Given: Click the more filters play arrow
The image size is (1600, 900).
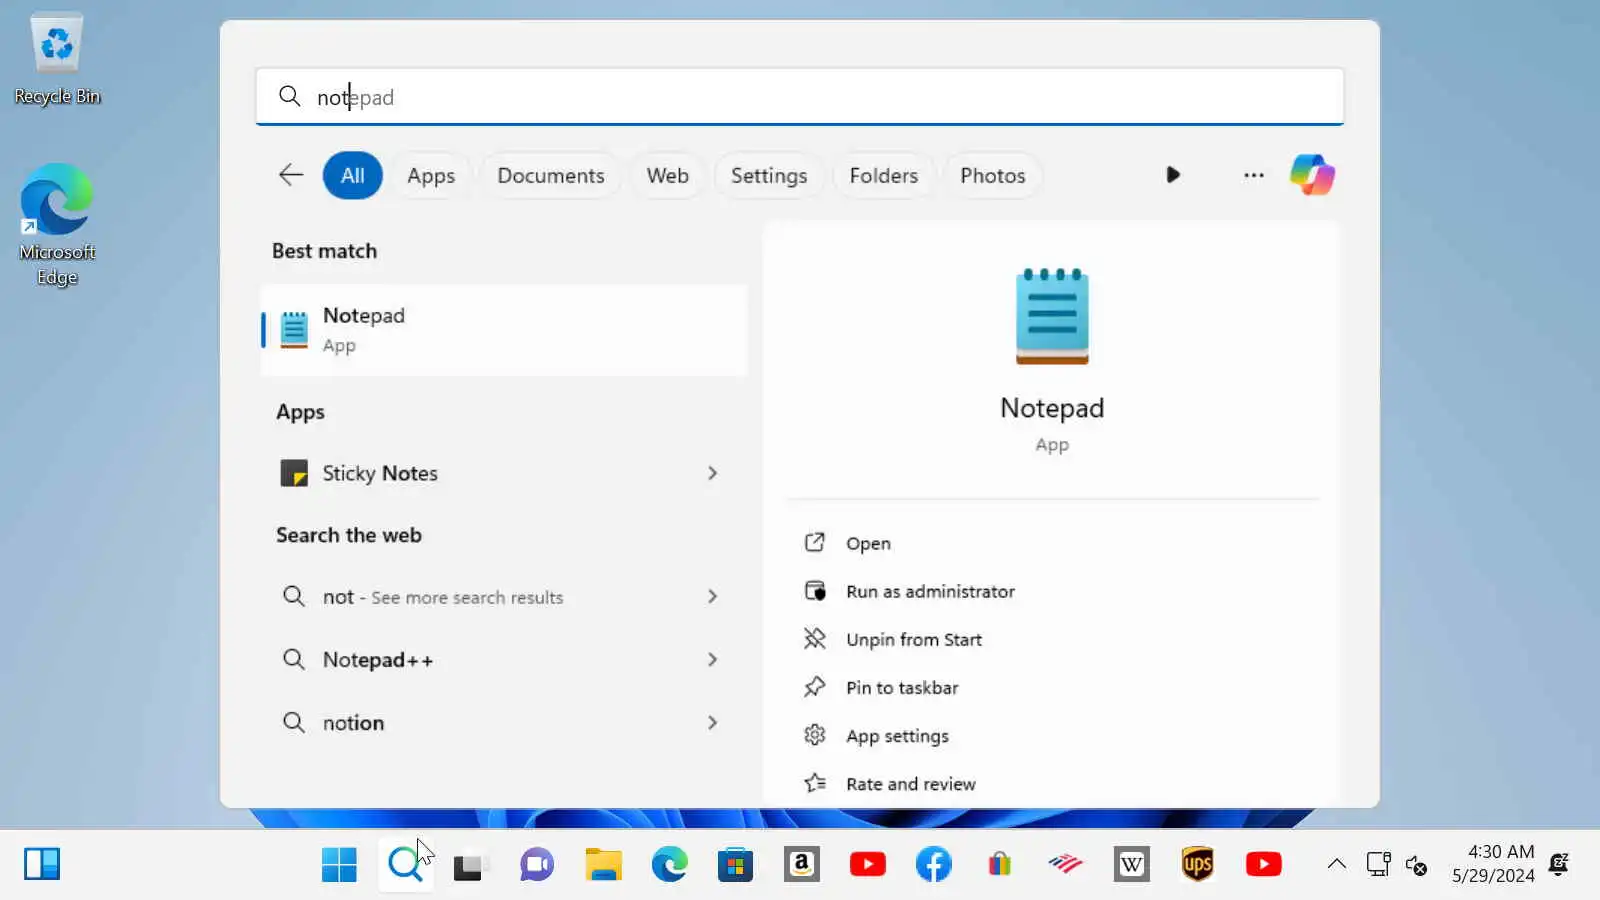Looking at the screenshot, I should [1173, 175].
